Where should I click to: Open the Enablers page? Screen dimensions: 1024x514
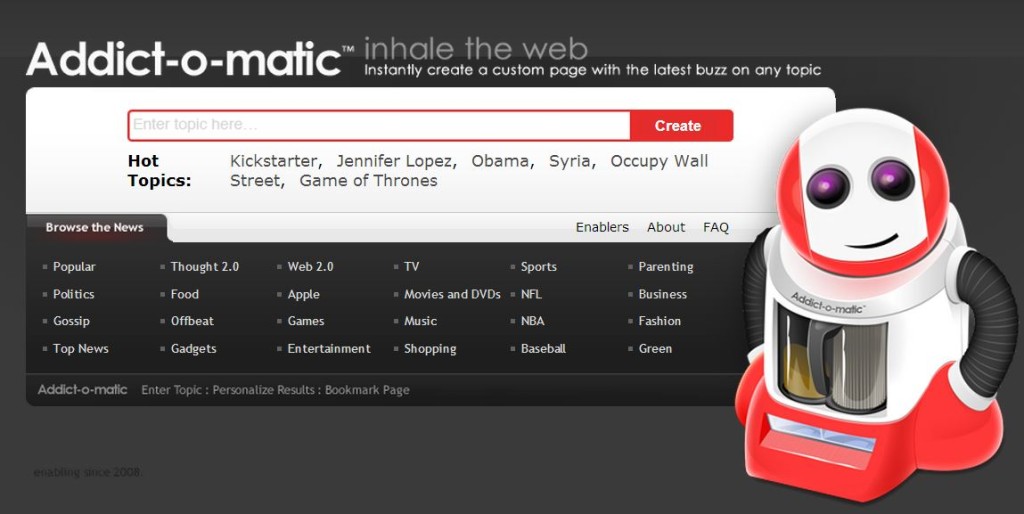(x=602, y=227)
